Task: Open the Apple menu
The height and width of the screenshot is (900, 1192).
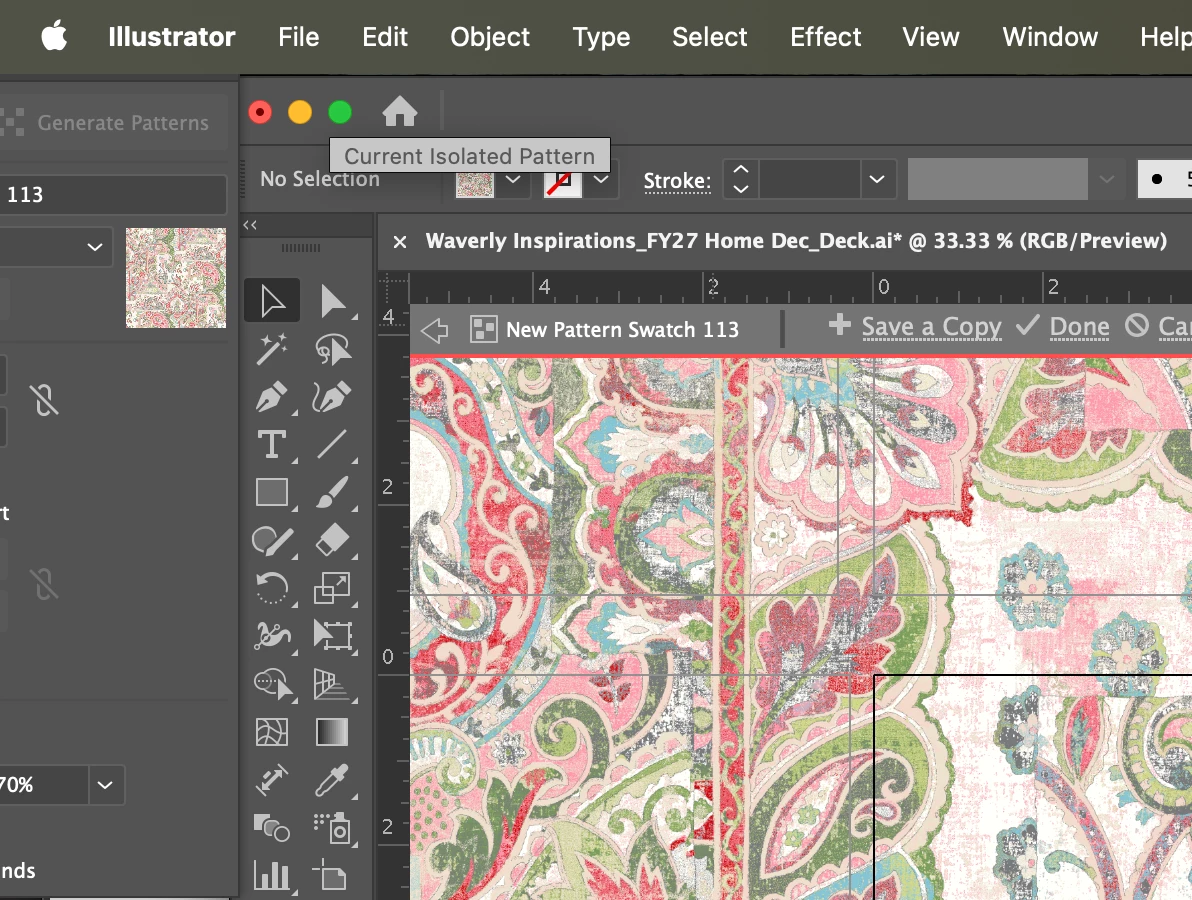Action: pyautogui.click(x=54, y=36)
